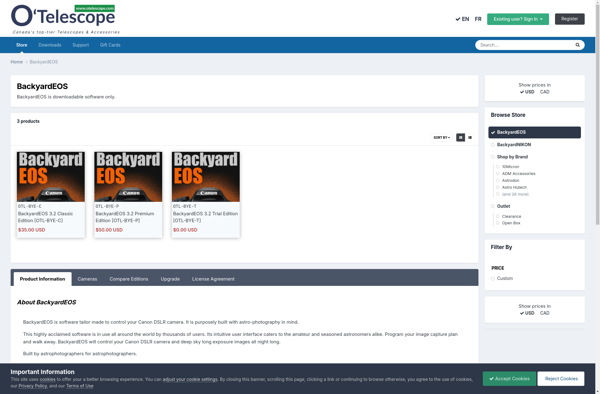Select the Clearance outlet option
The height and width of the screenshot is (394, 600).
click(x=497, y=217)
